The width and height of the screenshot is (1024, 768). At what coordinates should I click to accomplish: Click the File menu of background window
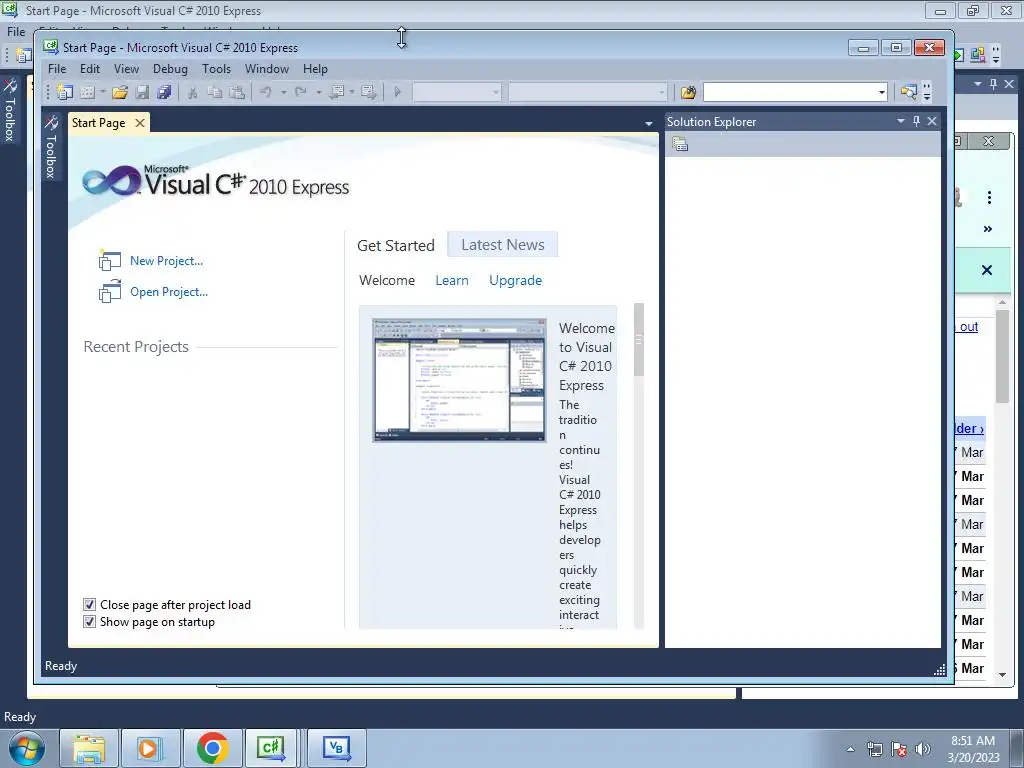[16, 31]
